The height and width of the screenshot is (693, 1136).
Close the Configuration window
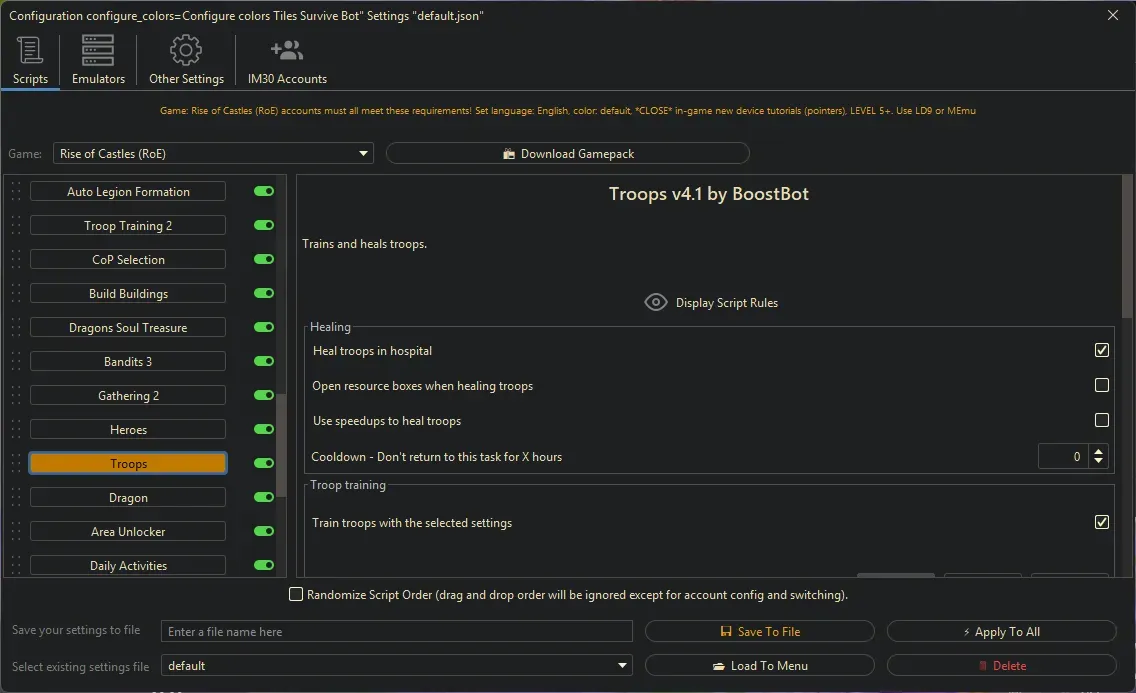[x=1113, y=15]
